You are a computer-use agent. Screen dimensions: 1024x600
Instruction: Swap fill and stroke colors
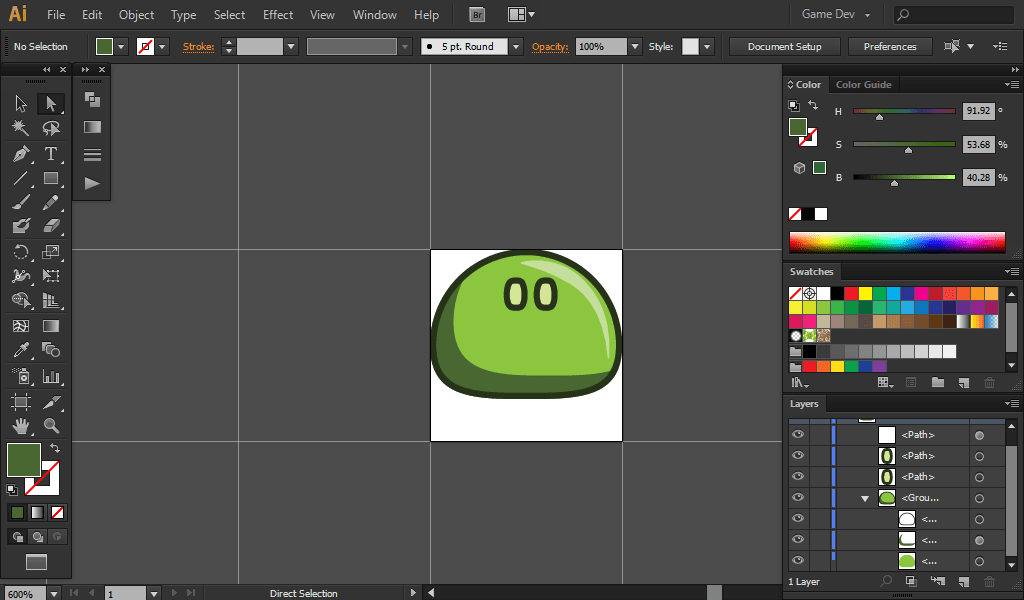pyautogui.click(x=55, y=449)
